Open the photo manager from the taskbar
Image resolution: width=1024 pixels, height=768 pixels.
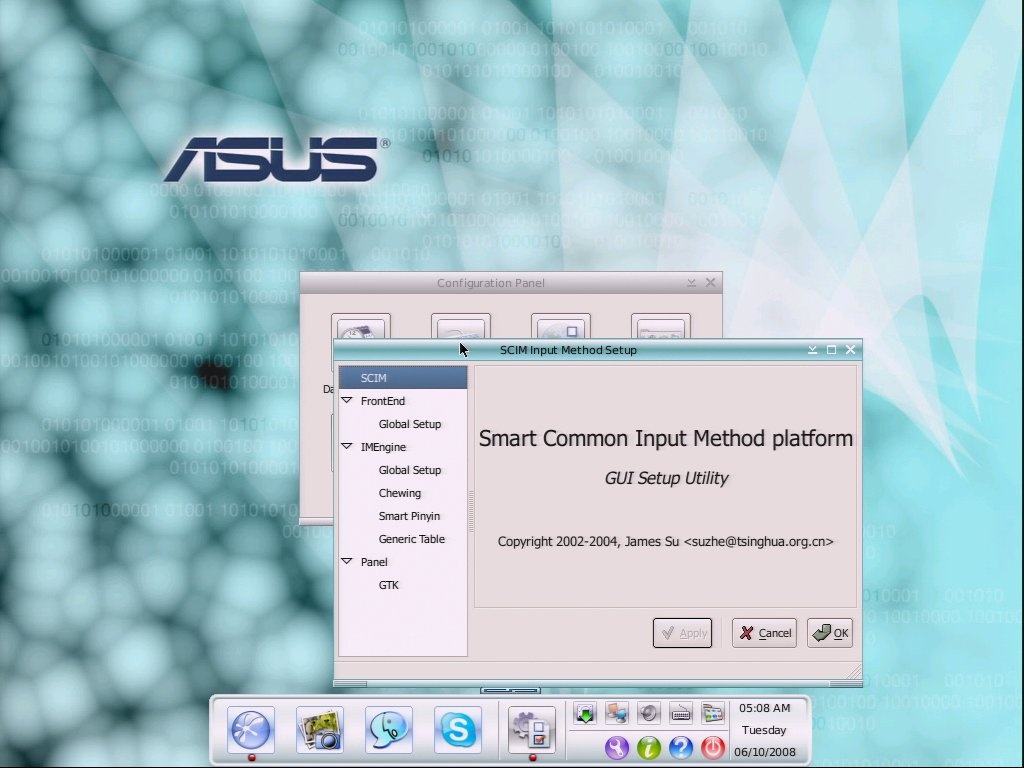coord(319,730)
